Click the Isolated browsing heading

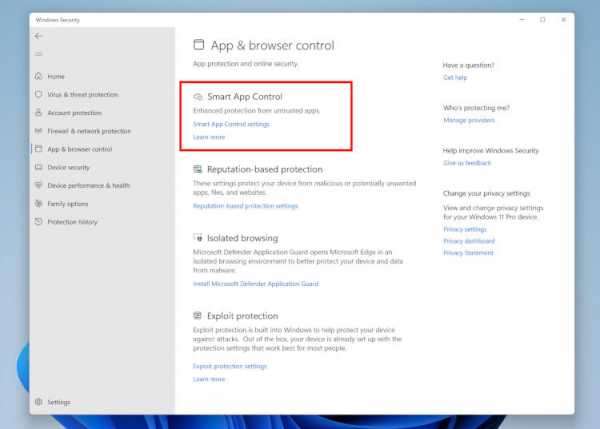[x=243, y=238]
